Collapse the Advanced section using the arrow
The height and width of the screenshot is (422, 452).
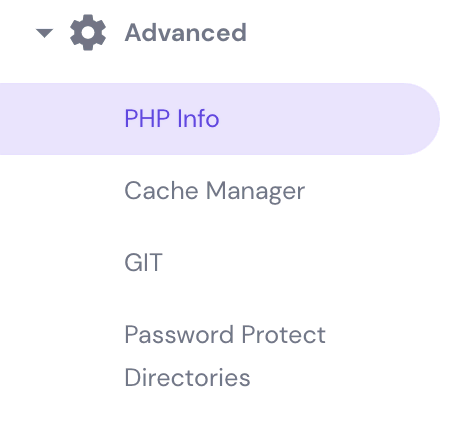pyautogui.click(x=45, y=33)
